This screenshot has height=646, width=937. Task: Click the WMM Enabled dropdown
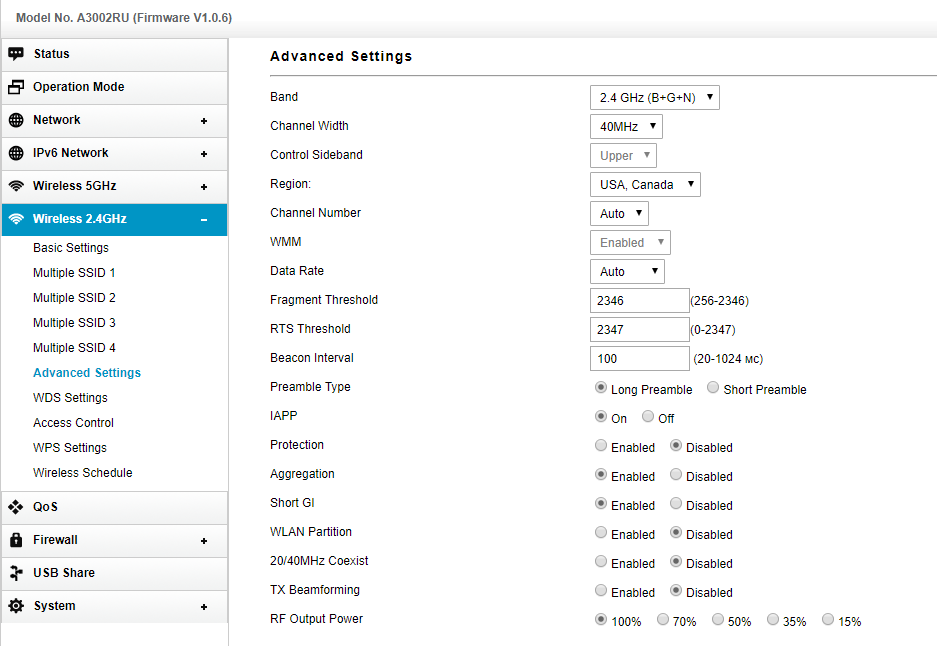click(630, 243)
